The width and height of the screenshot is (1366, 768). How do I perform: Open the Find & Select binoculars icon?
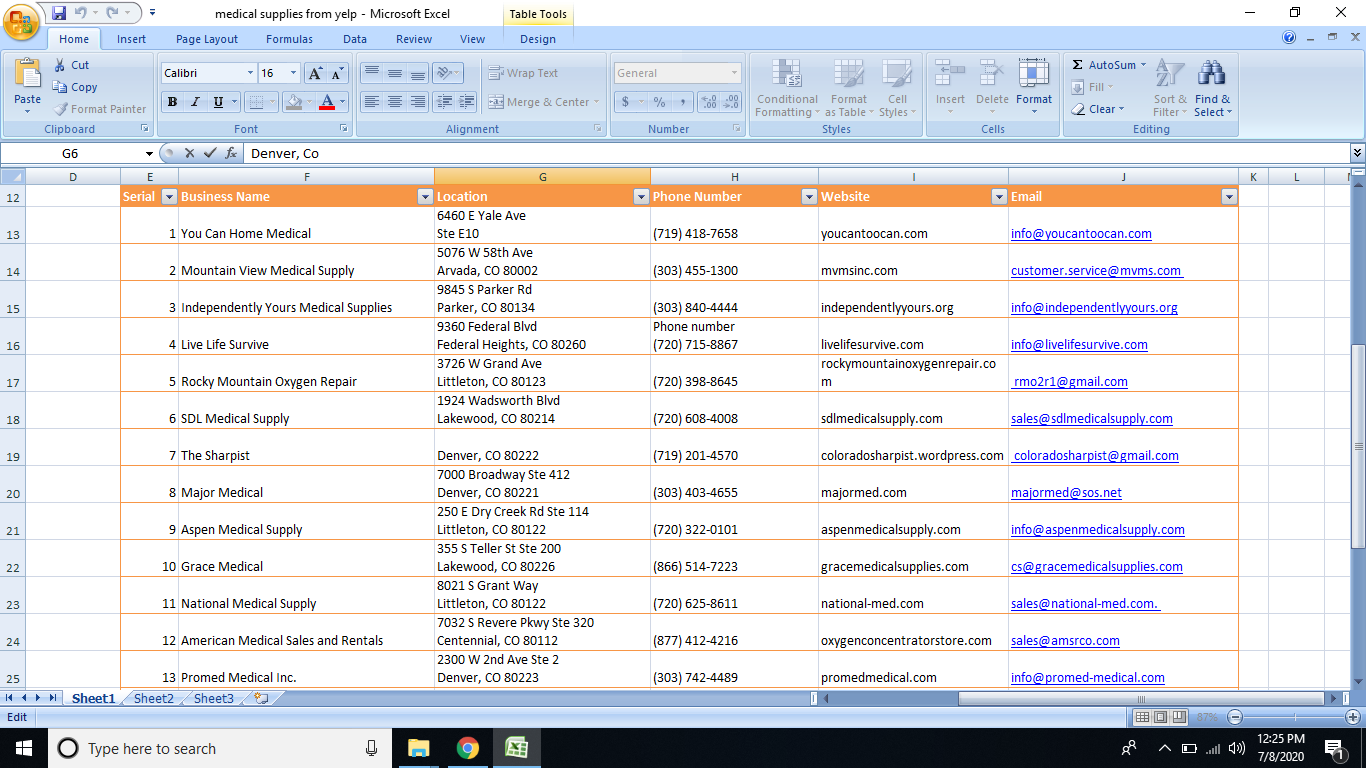1212,74
